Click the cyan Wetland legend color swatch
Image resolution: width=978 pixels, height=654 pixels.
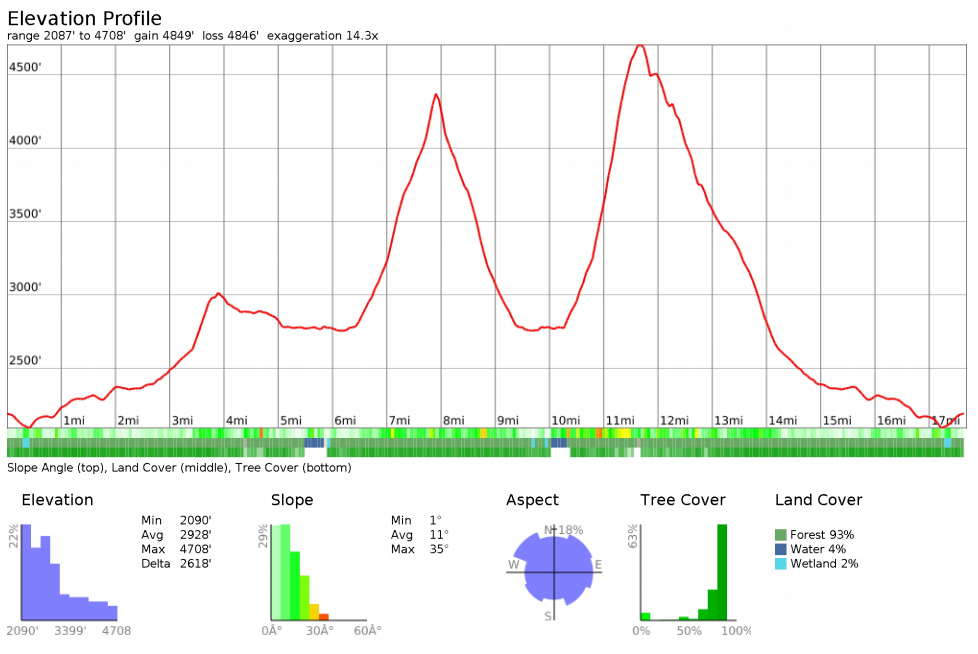coord(780,564)
